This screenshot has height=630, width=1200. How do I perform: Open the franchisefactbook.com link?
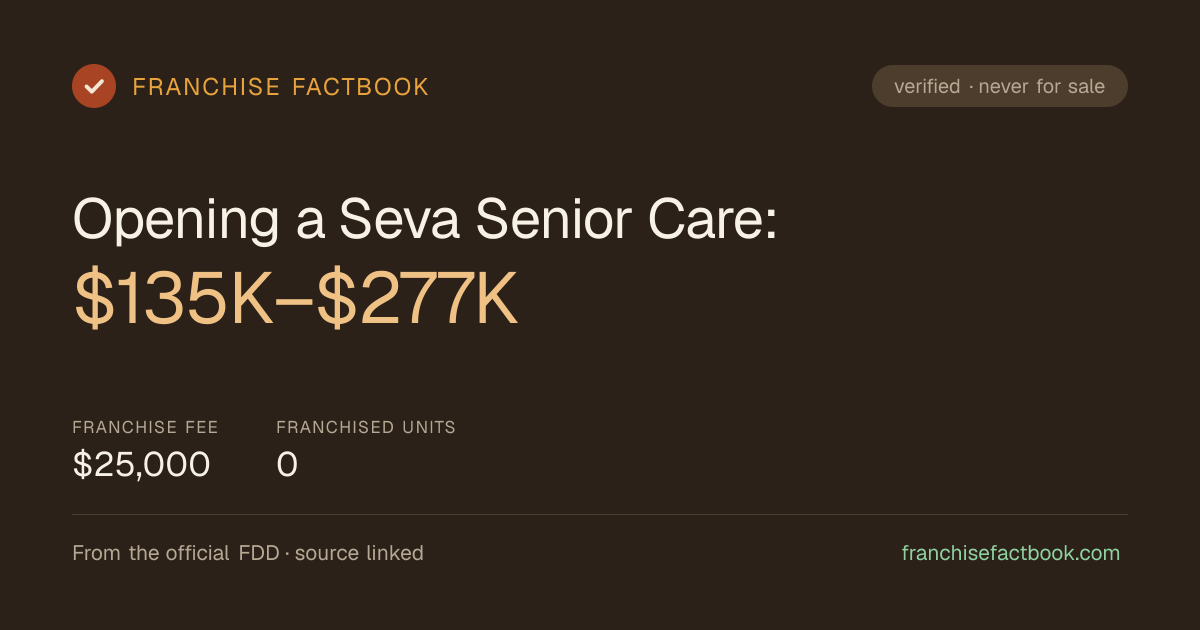coord(1011,553)
